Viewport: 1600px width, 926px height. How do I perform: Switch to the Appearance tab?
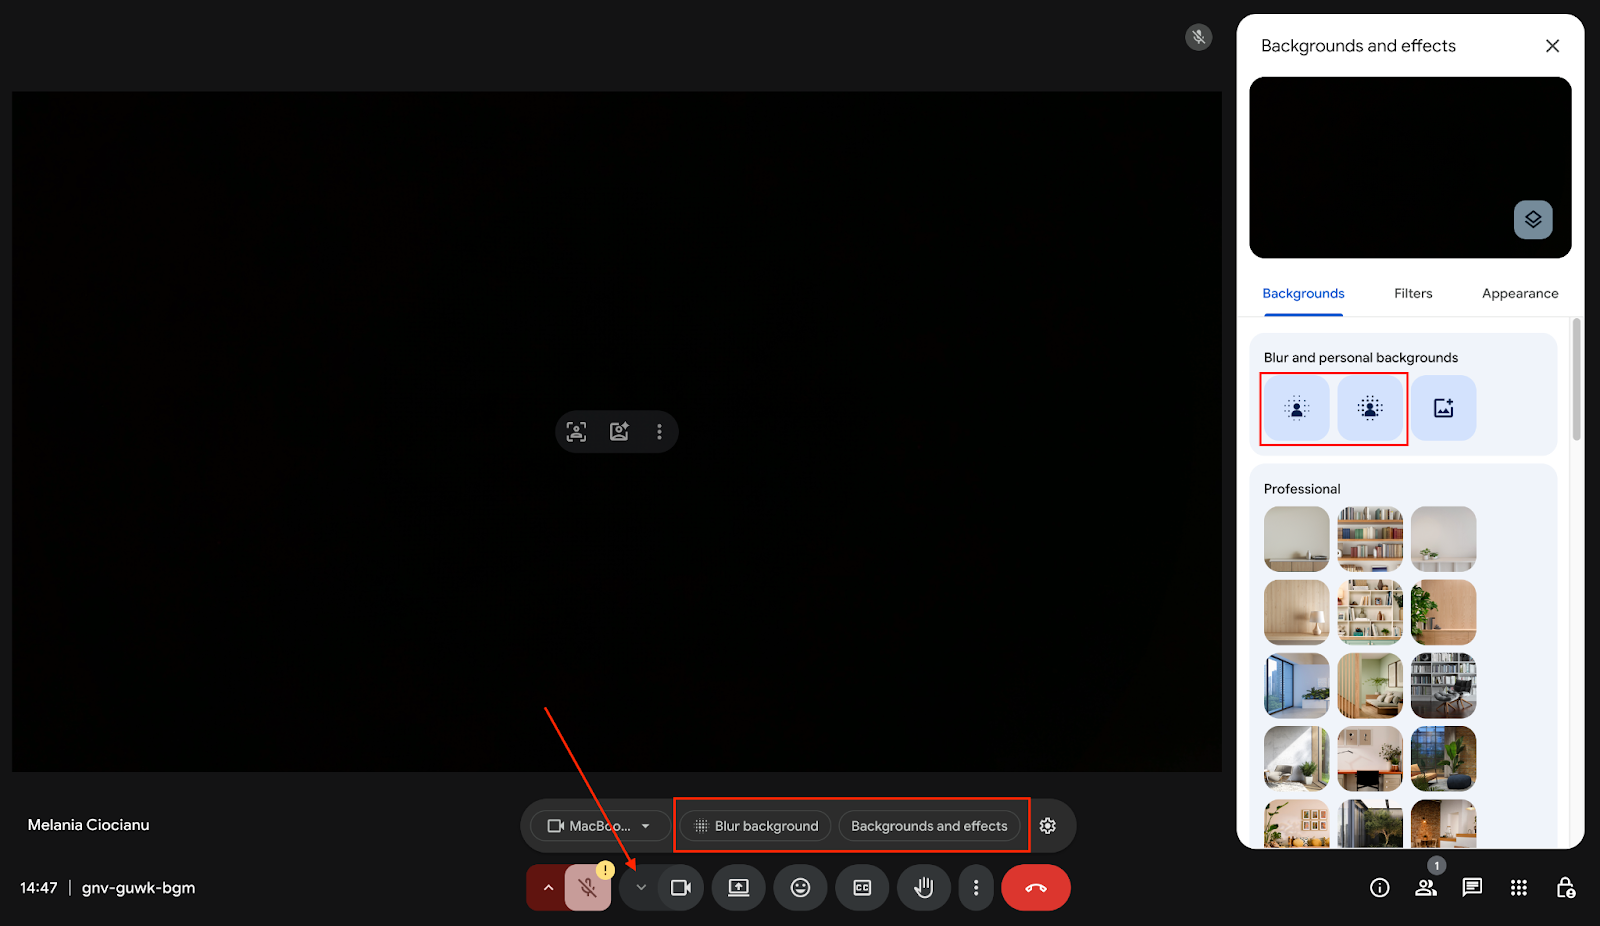1519,293
